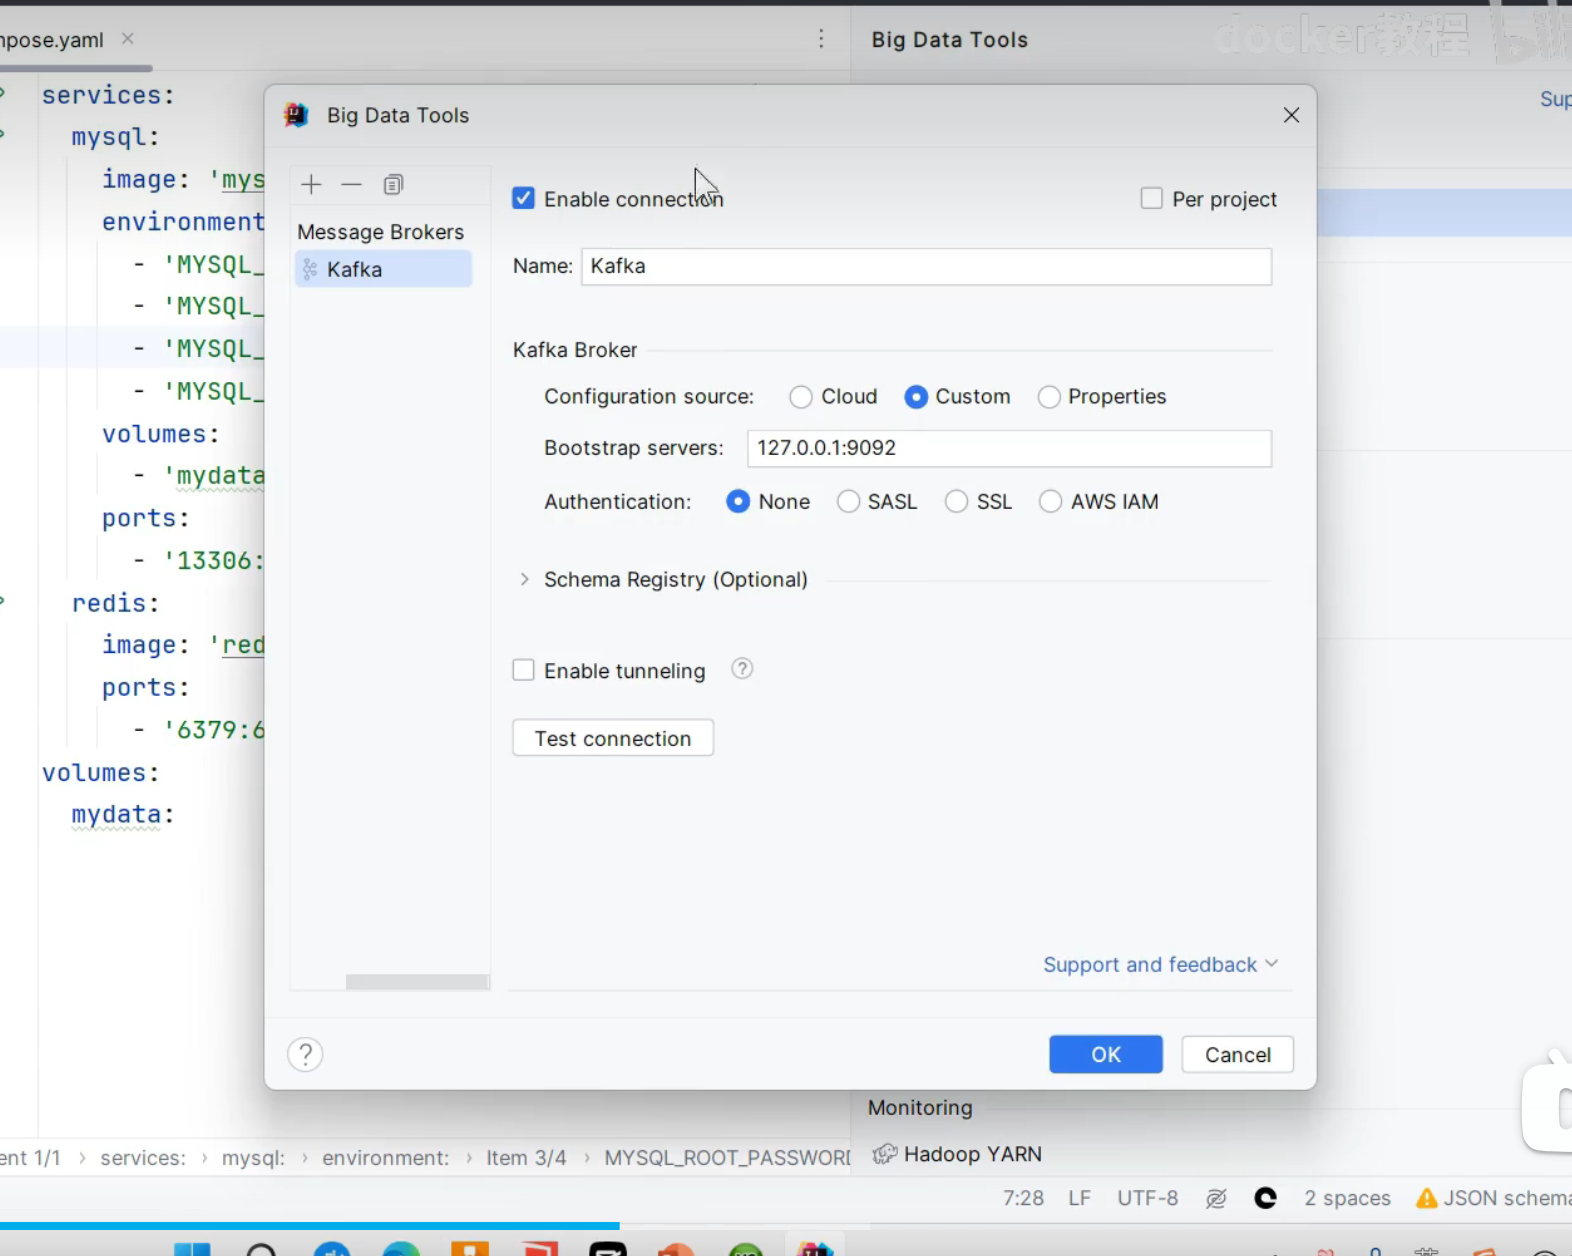The image size is (1572, 1256).
Task: Click the Name field containing Kafka
Action: pyautogui.click(x=926, y=267)
